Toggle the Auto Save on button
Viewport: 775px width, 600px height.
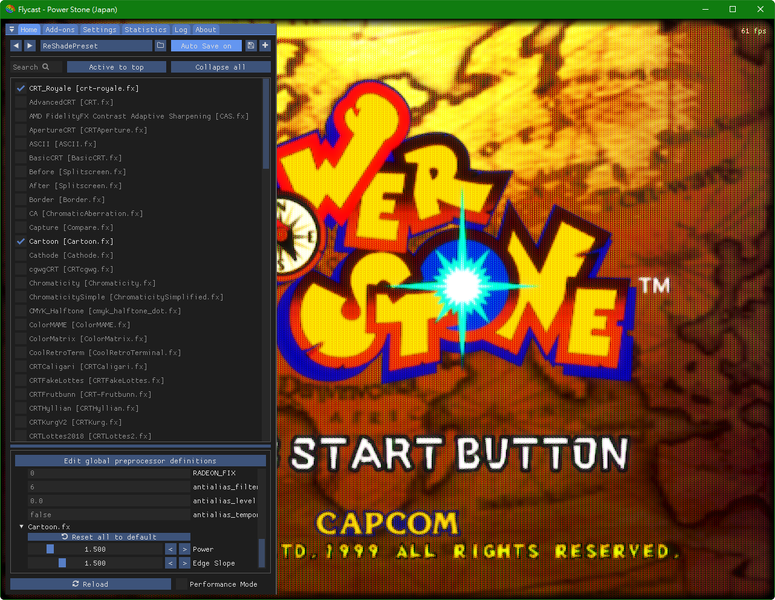pos(206,45)
